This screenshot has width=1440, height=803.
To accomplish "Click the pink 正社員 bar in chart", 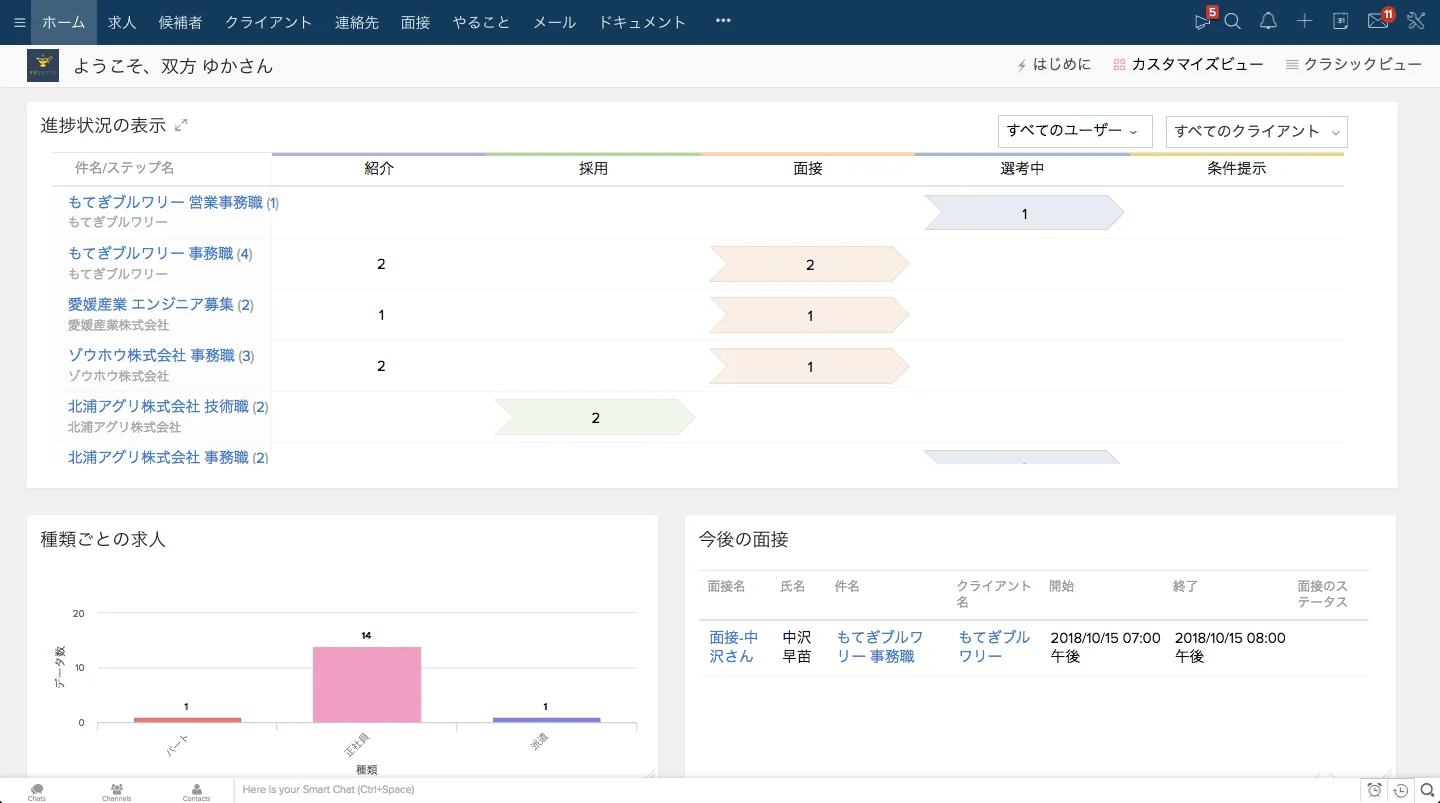I will [x=366, y=684].
